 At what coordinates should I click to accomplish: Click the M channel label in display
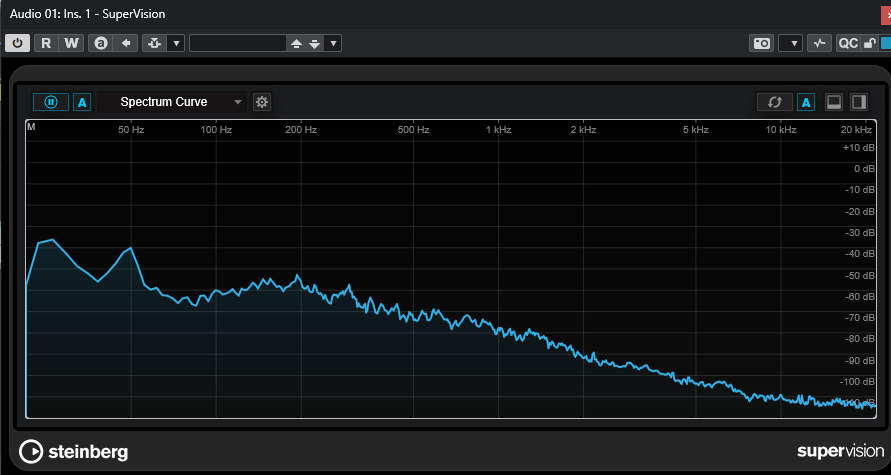31,127
